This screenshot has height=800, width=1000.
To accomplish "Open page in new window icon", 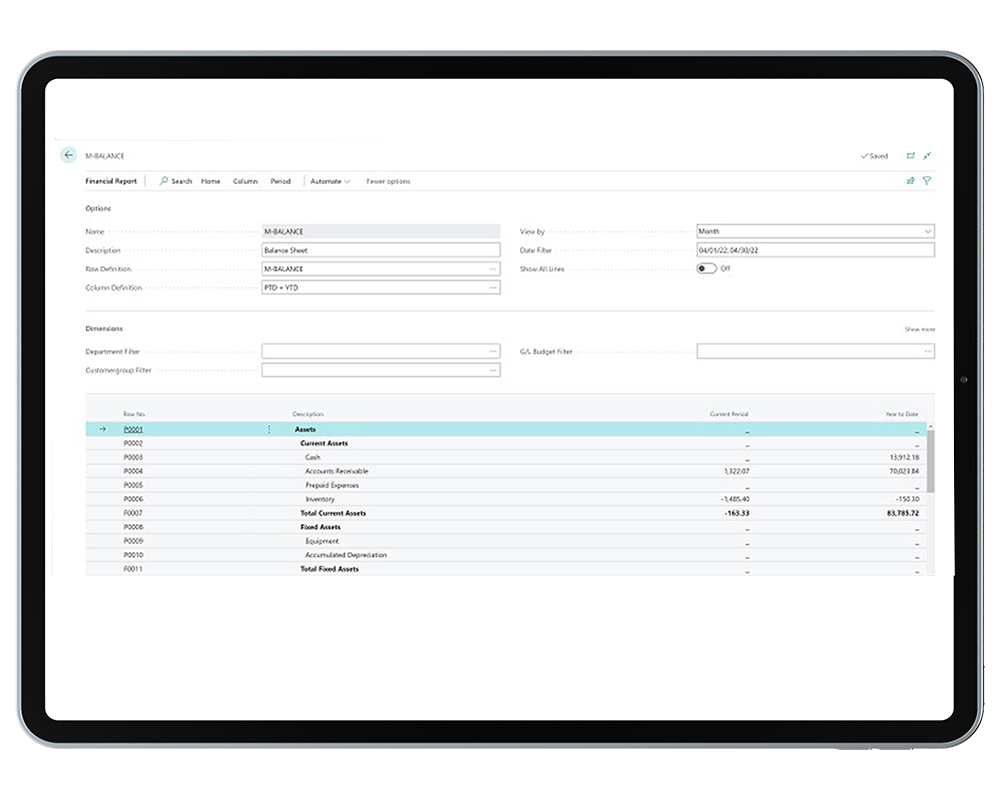I will point(910,156).
